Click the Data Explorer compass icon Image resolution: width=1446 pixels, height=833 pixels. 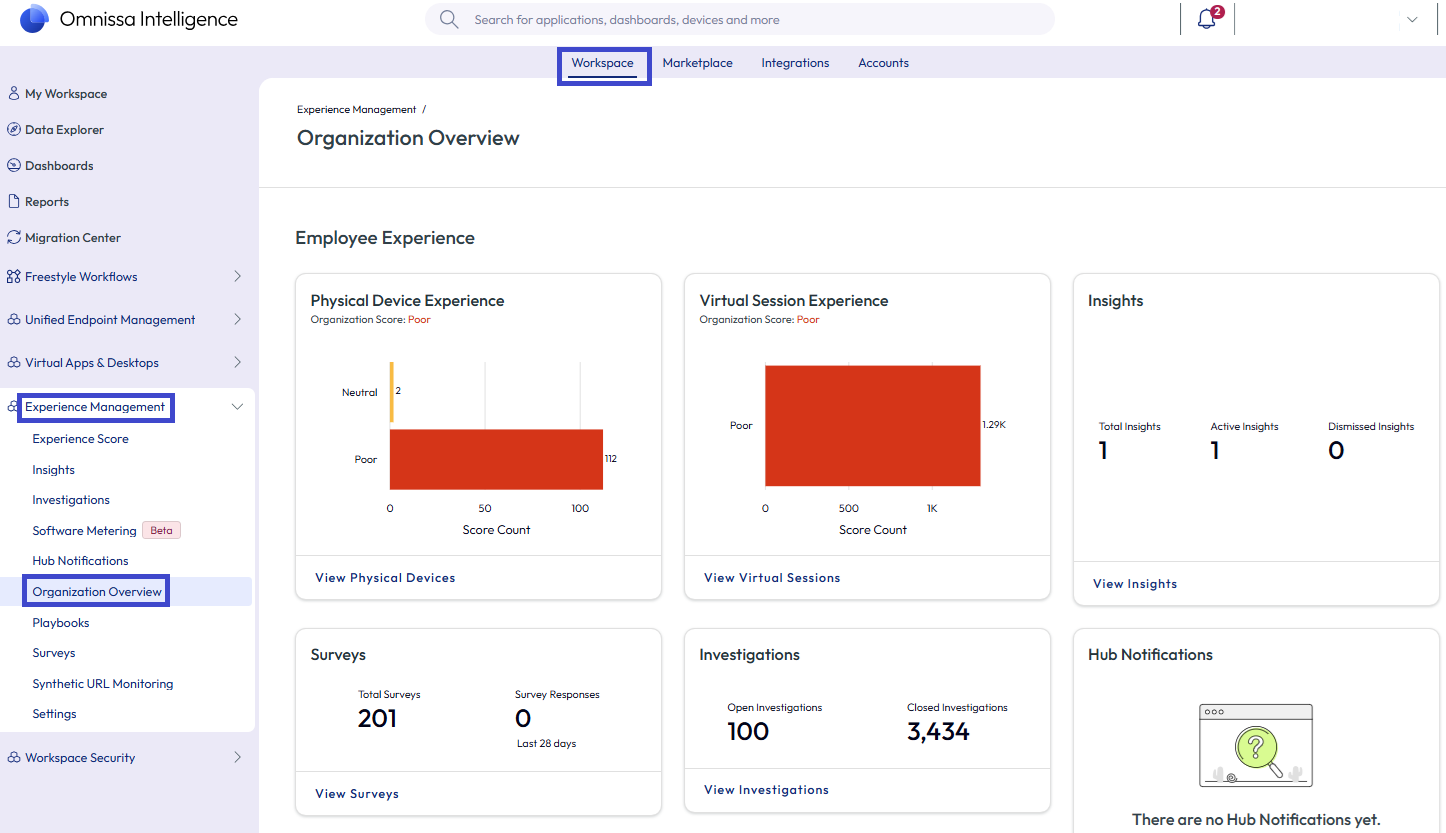pyautogui.click(x=14, y=129)
